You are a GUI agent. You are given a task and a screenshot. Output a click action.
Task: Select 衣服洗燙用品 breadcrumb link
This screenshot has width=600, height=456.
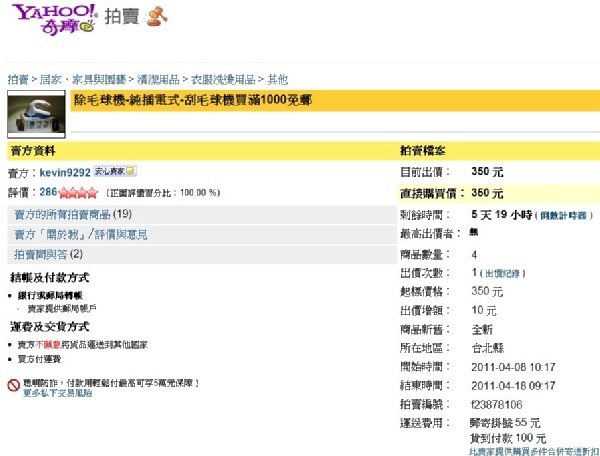pos(223,79)
